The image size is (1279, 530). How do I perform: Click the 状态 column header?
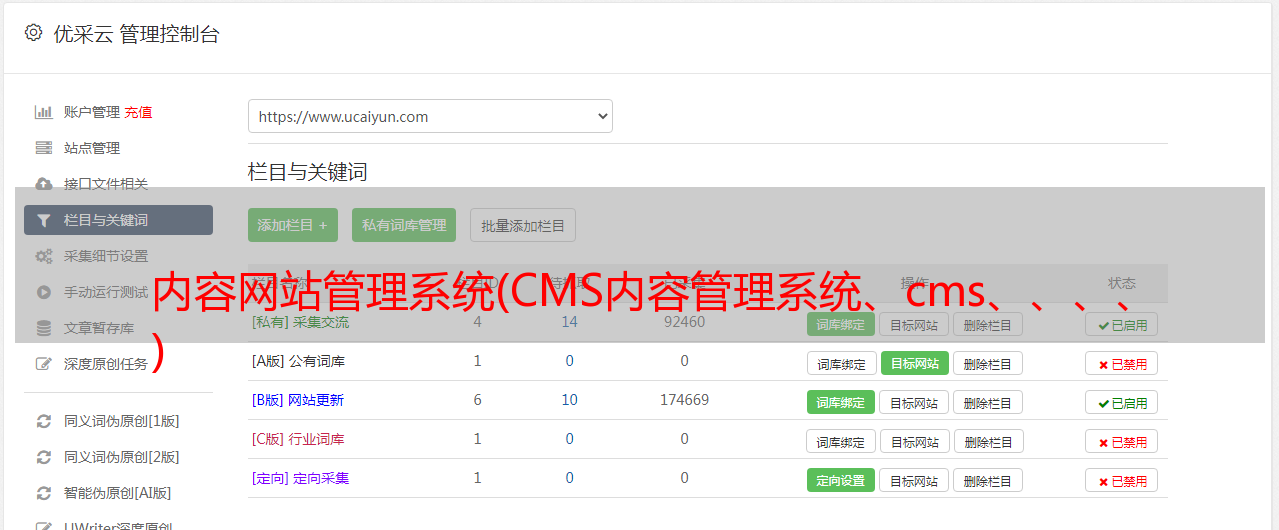pyautogui.click(x=1122, y=283)
